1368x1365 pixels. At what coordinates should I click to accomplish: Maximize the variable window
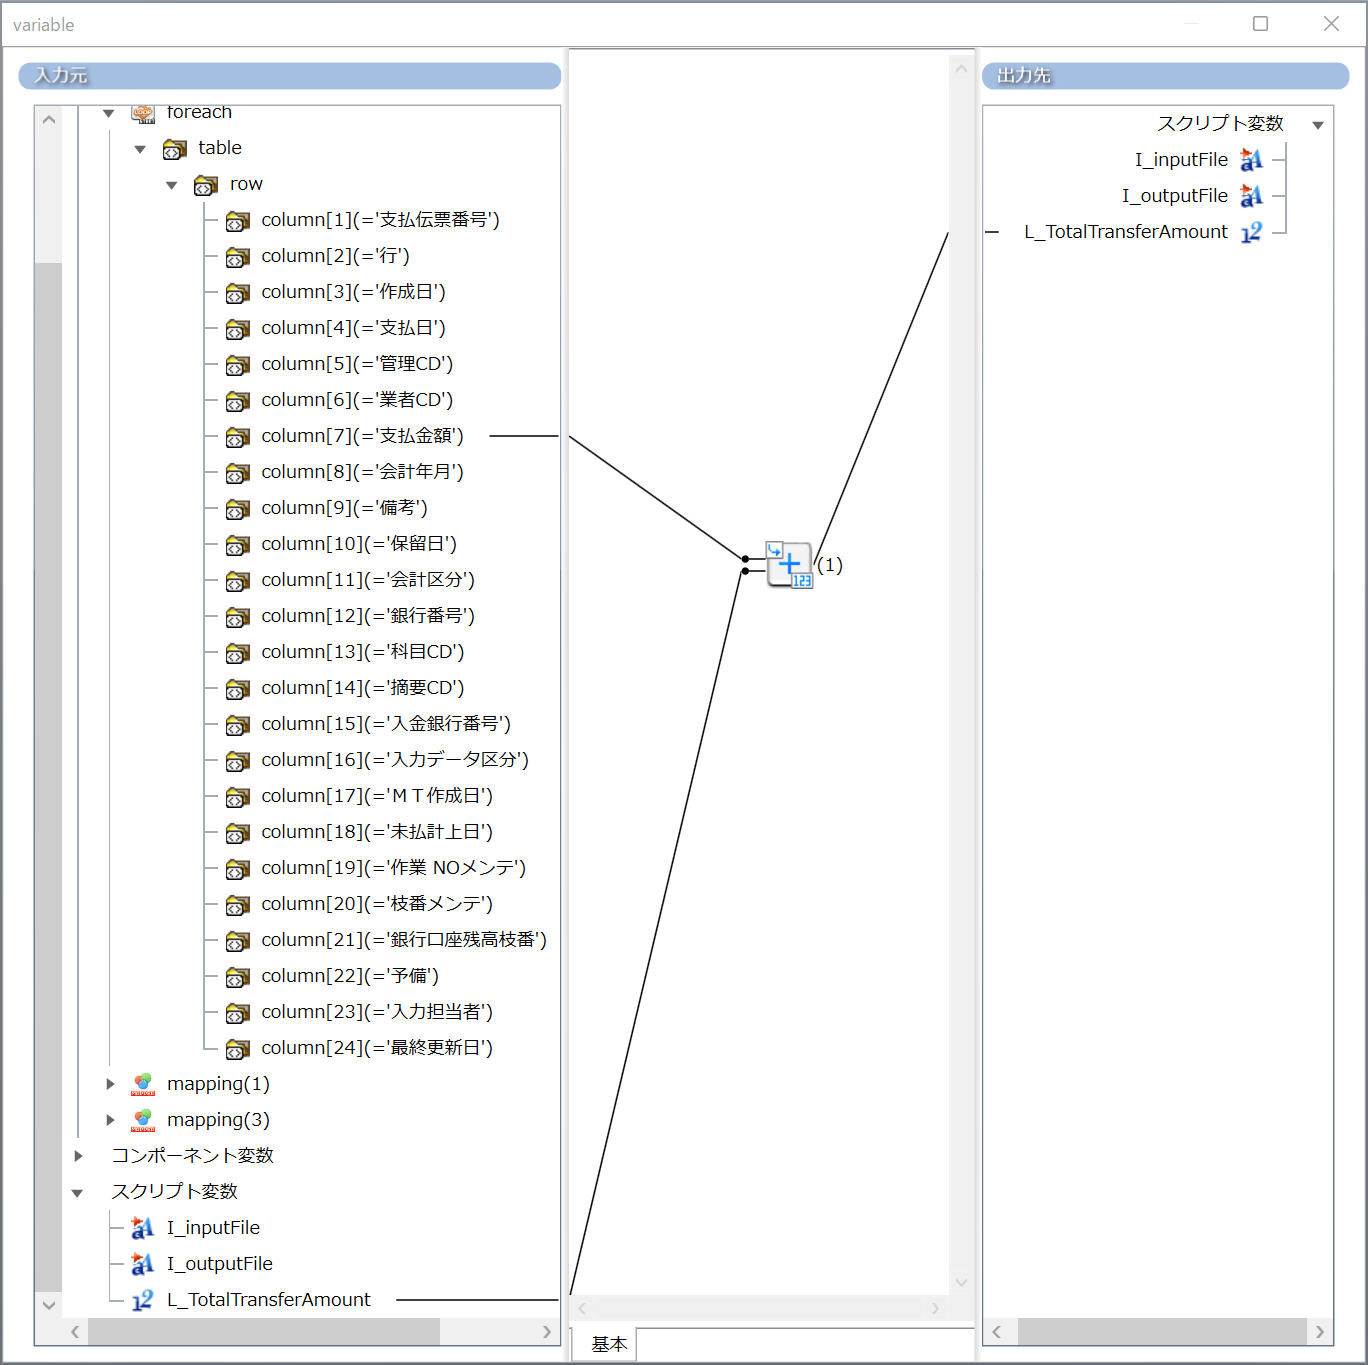pyautogui.click(x=1261, y=24)
